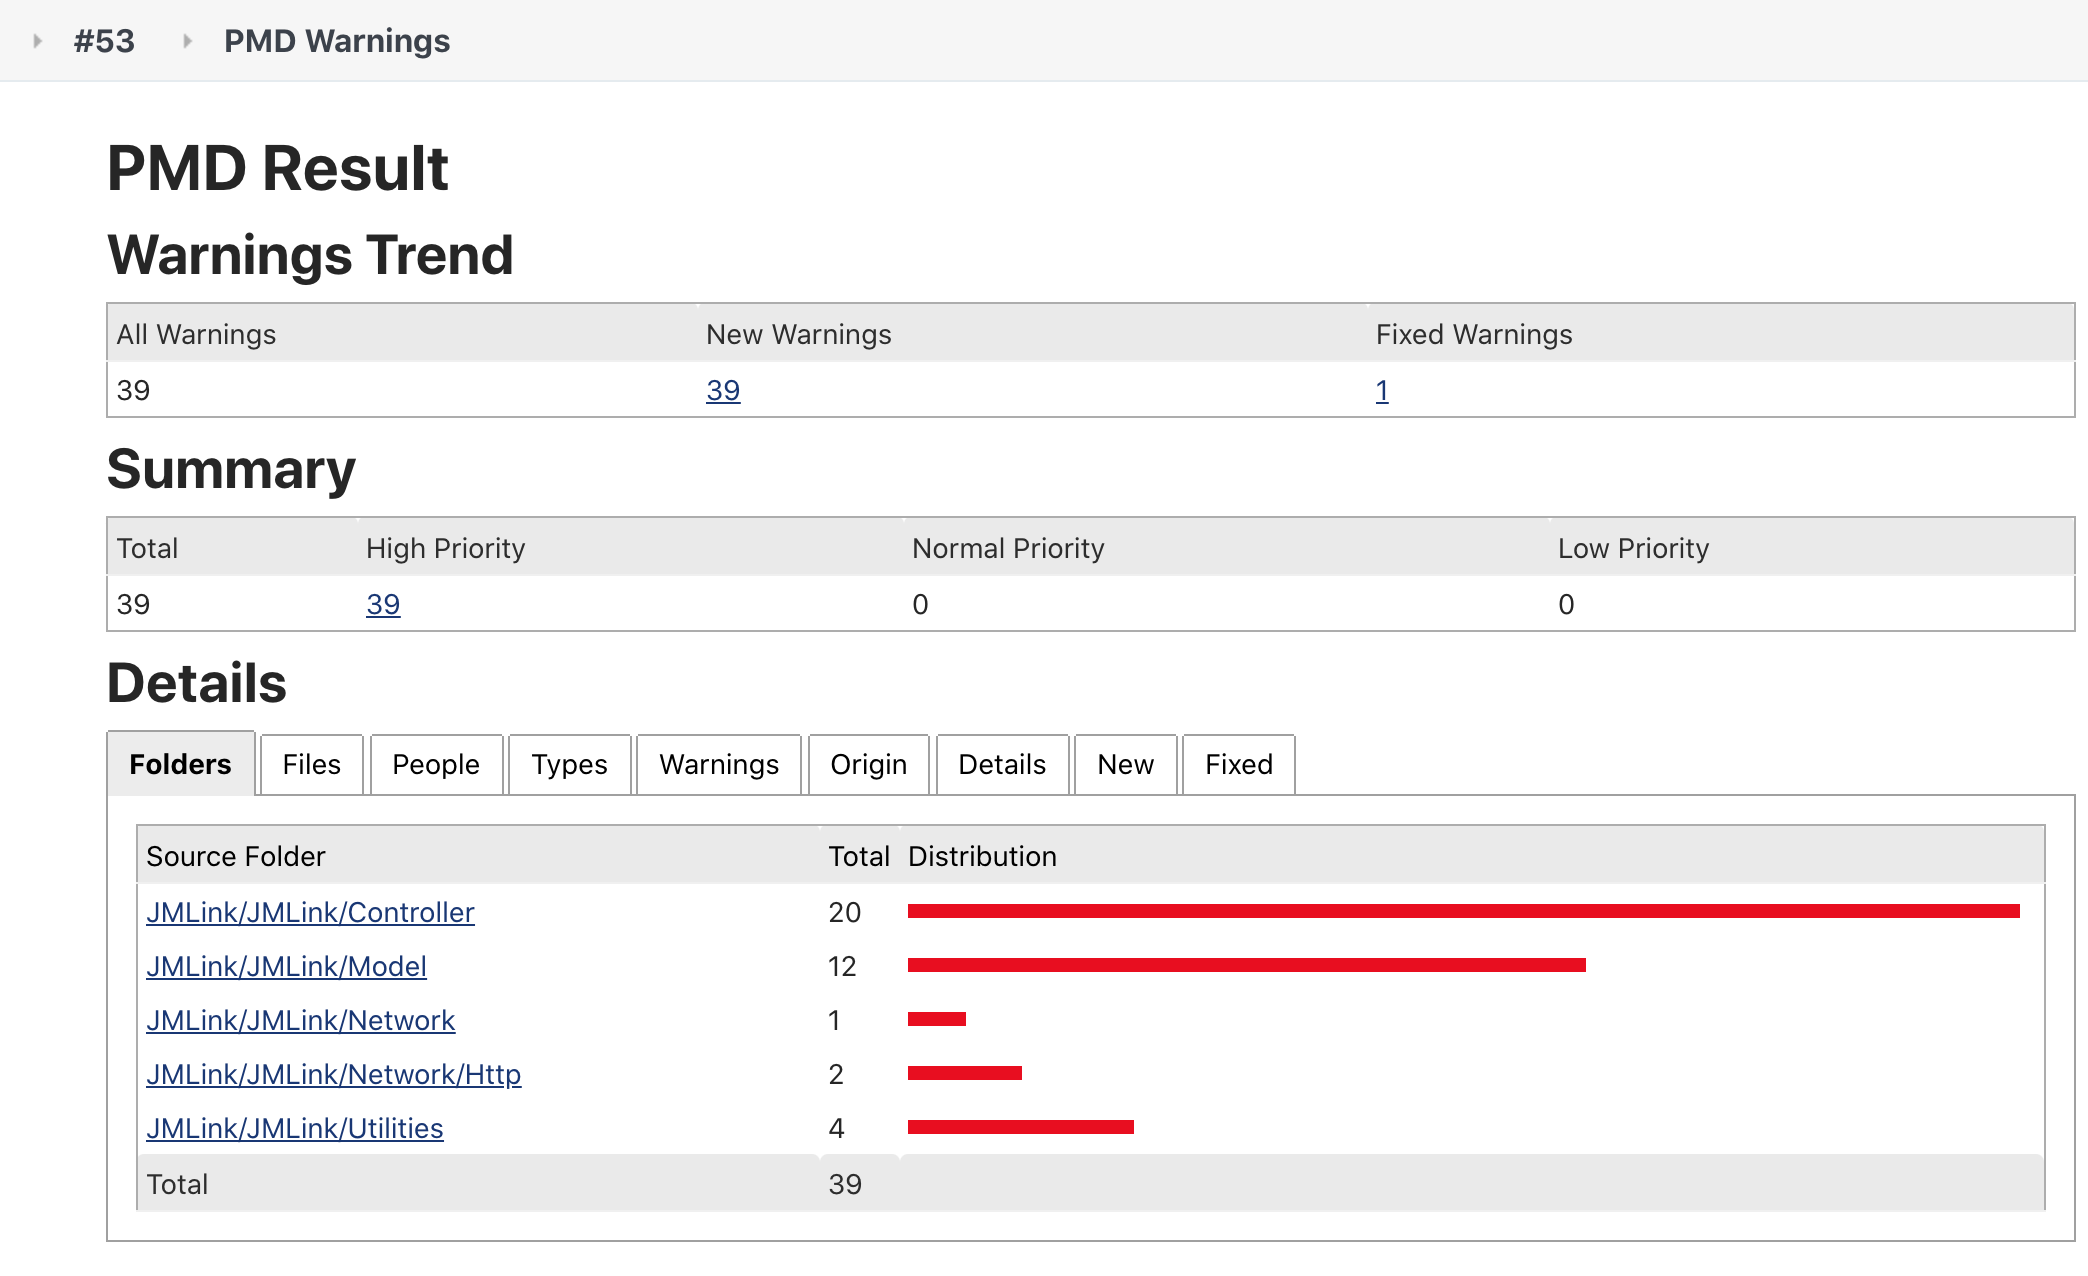This screenshot has width=2088, height=1276.
Task: Click the breadcrumb arrow before PMD Warnings
Action: [187, 41]
